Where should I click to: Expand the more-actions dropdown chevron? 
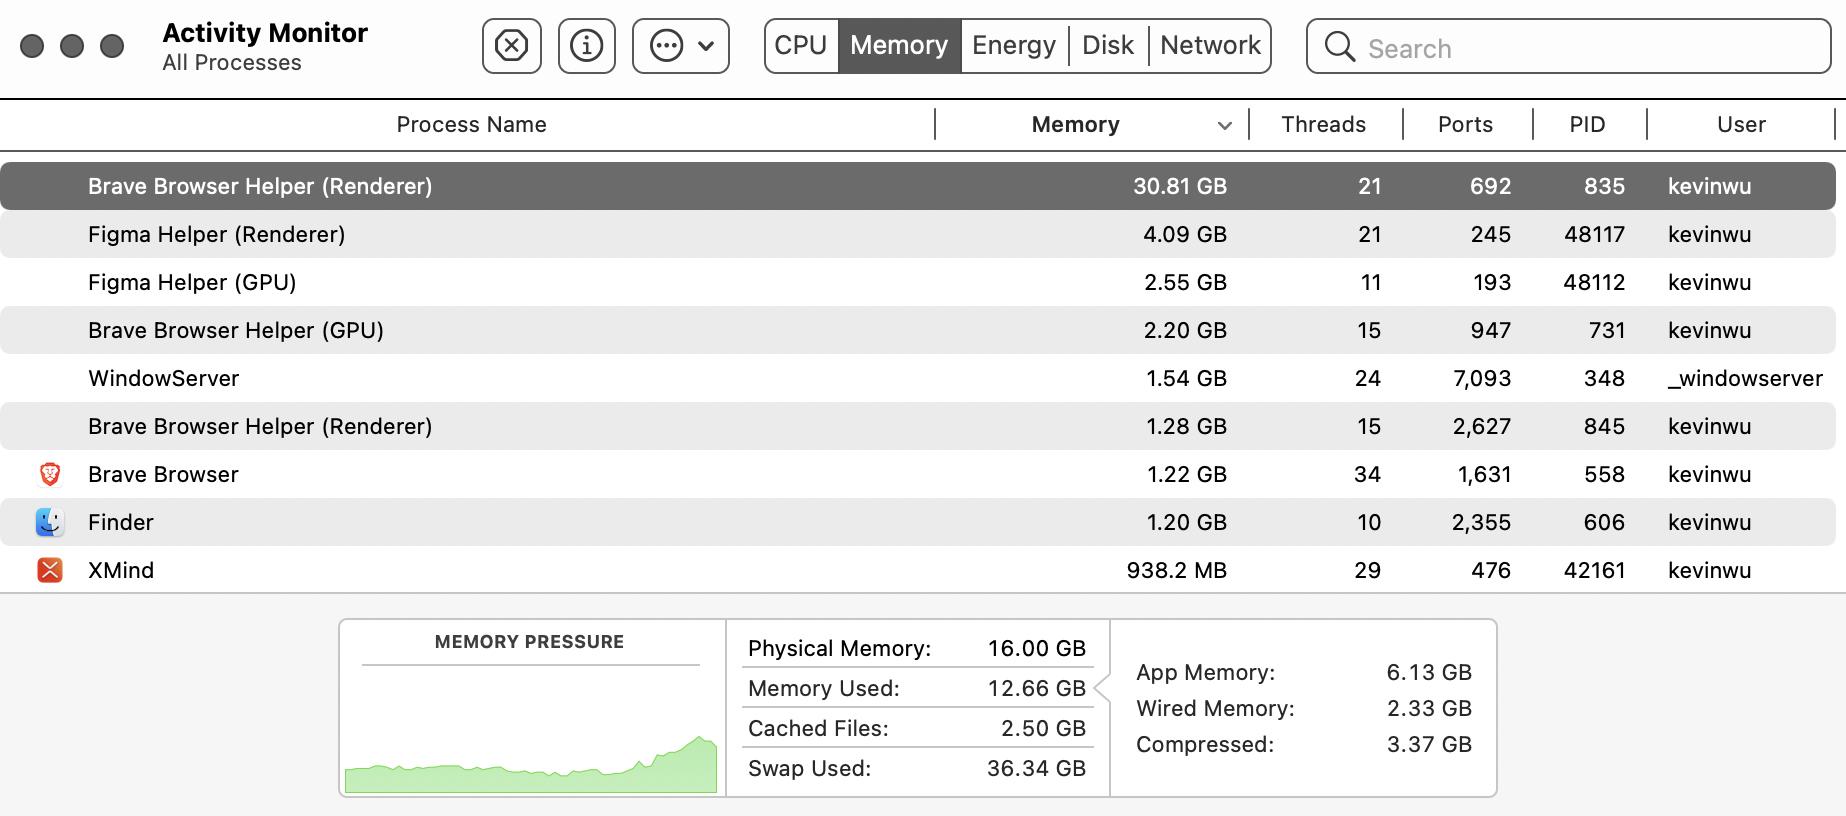(x=706, y=46)
